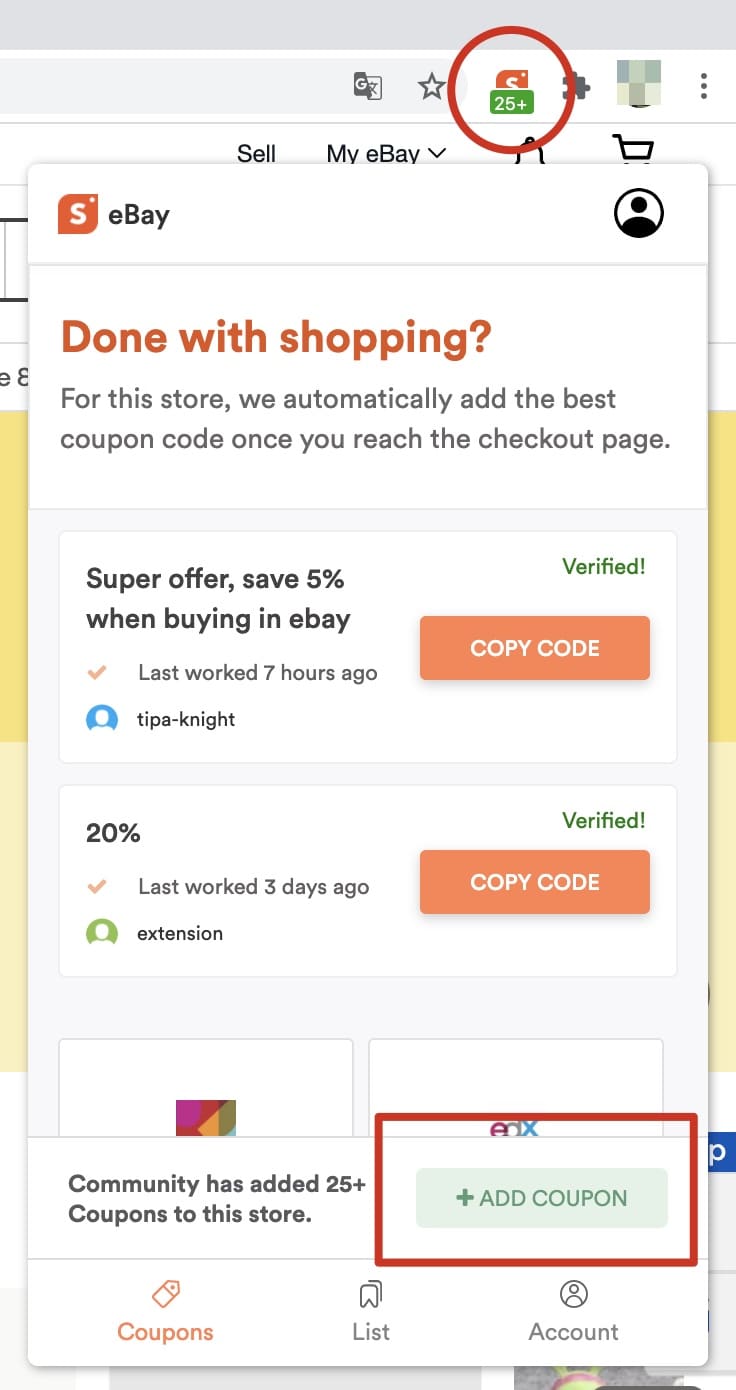Open the Chrome three-dot menu

704,85
